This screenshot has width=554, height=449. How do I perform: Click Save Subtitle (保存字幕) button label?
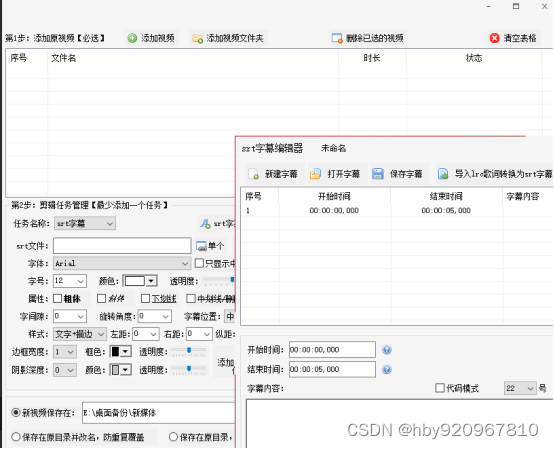tap(406, 174)
